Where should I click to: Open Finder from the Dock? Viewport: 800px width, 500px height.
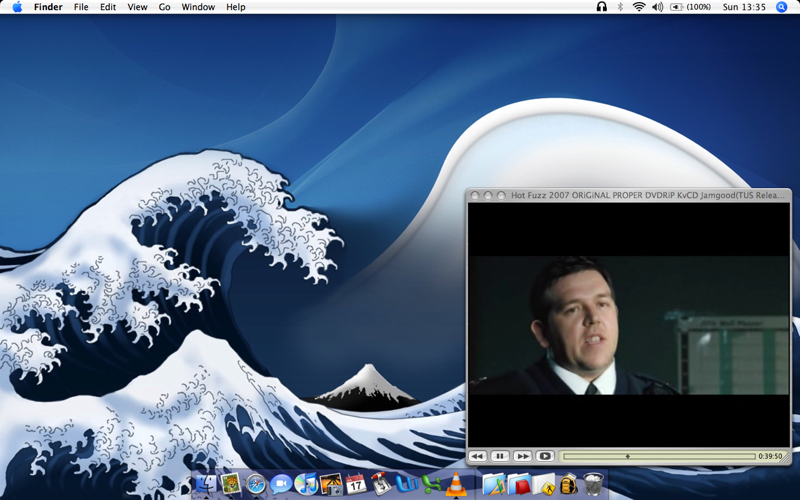(207, 483)
